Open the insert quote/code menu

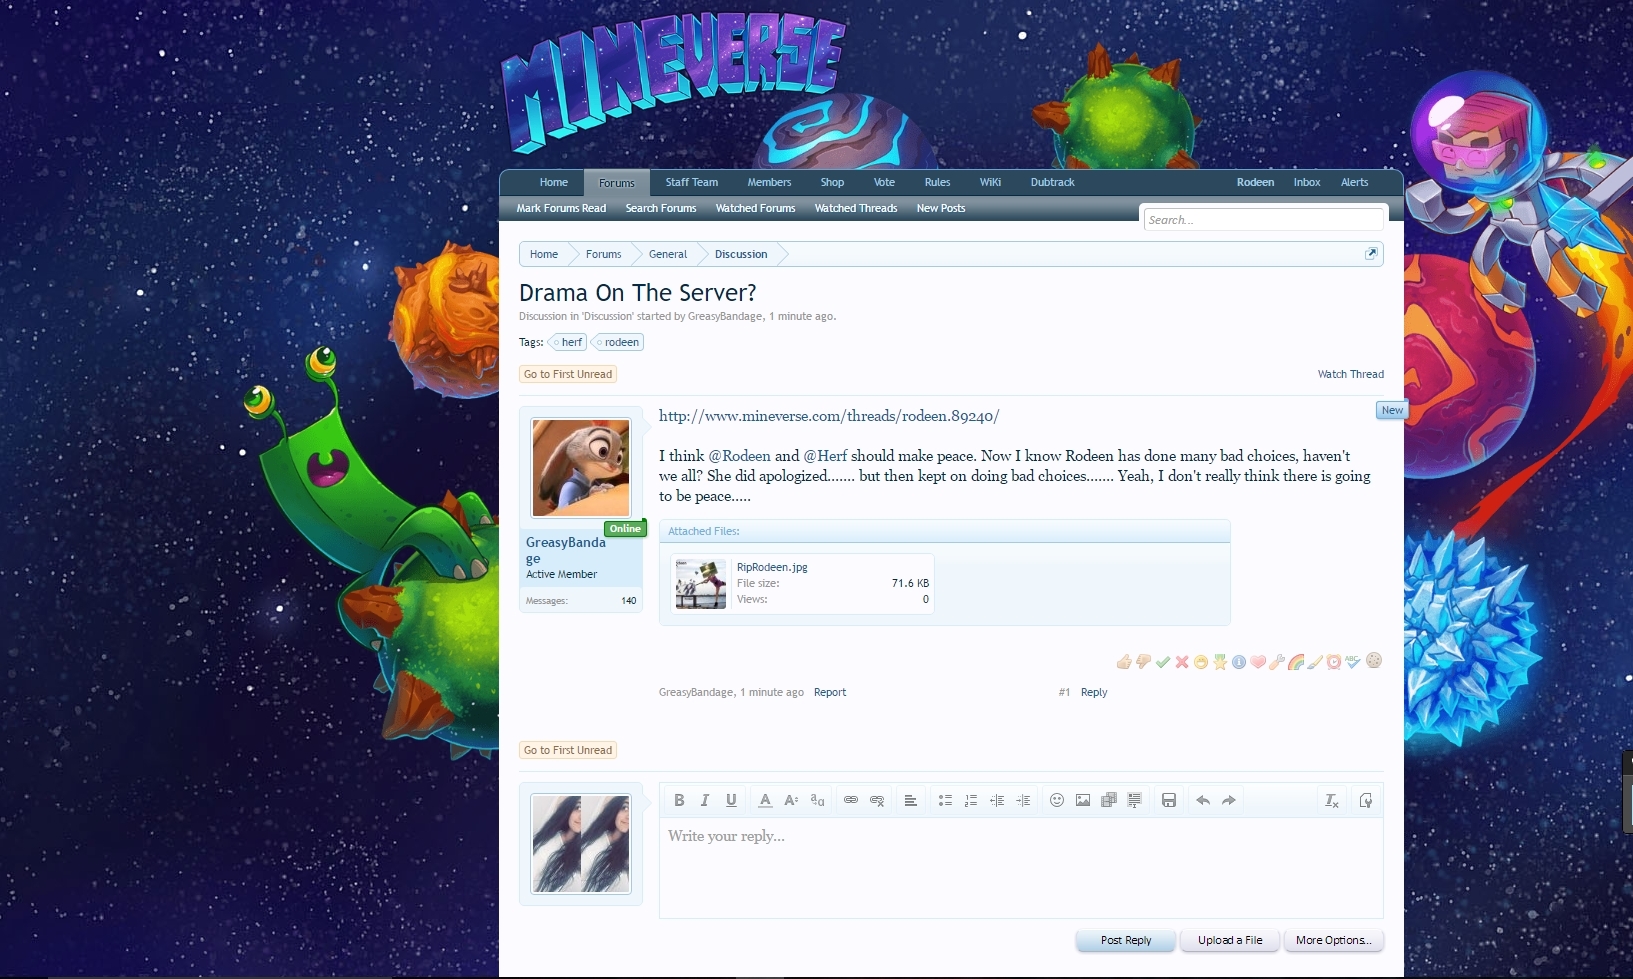click(1135, 800)
